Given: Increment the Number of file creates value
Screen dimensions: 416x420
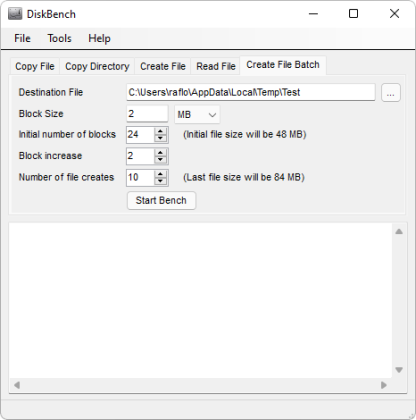Looking at the screenshot, I should 161,174.
